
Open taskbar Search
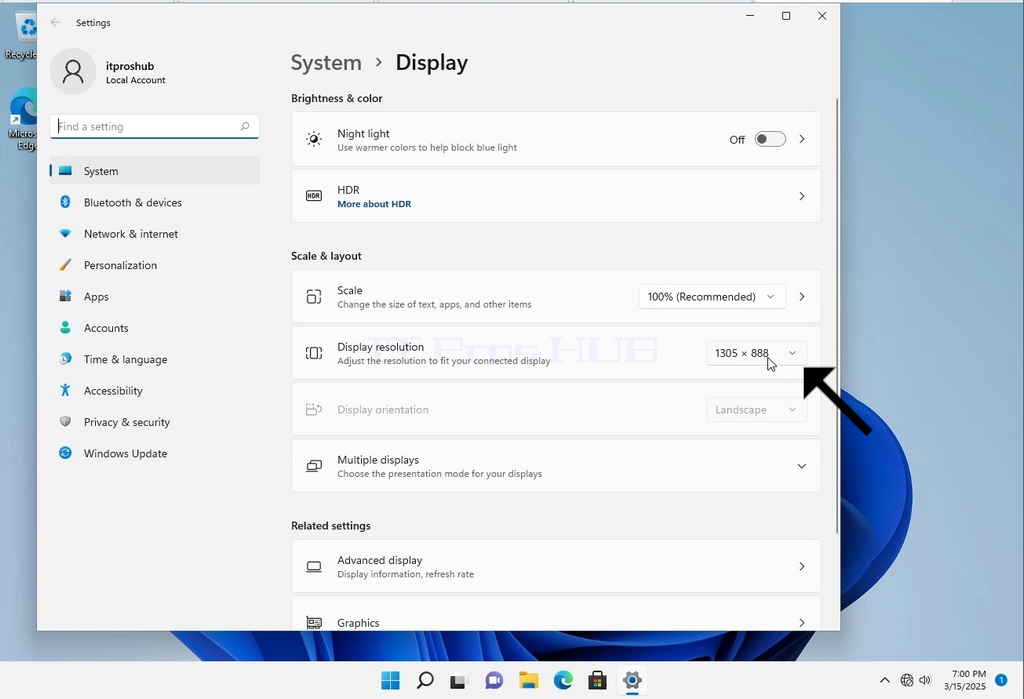click(x=425, y=681)
